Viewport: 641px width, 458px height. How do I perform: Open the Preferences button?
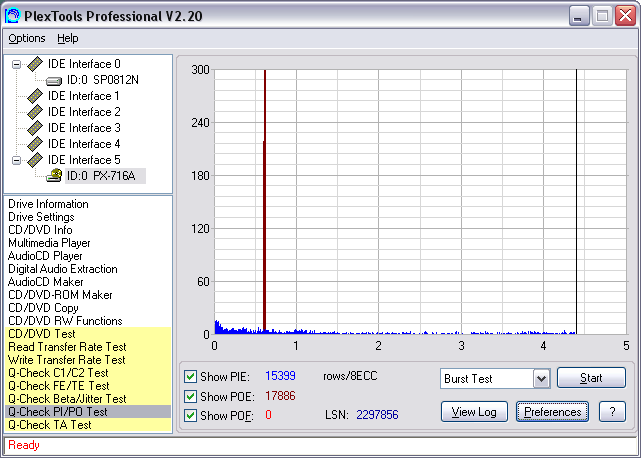(x=552, y=411)
